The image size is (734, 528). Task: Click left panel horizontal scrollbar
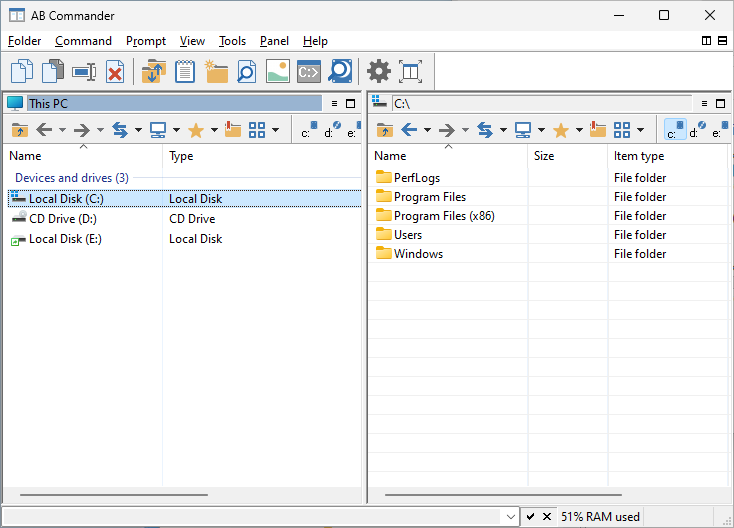pyautogui.click(x=114, y=494)
